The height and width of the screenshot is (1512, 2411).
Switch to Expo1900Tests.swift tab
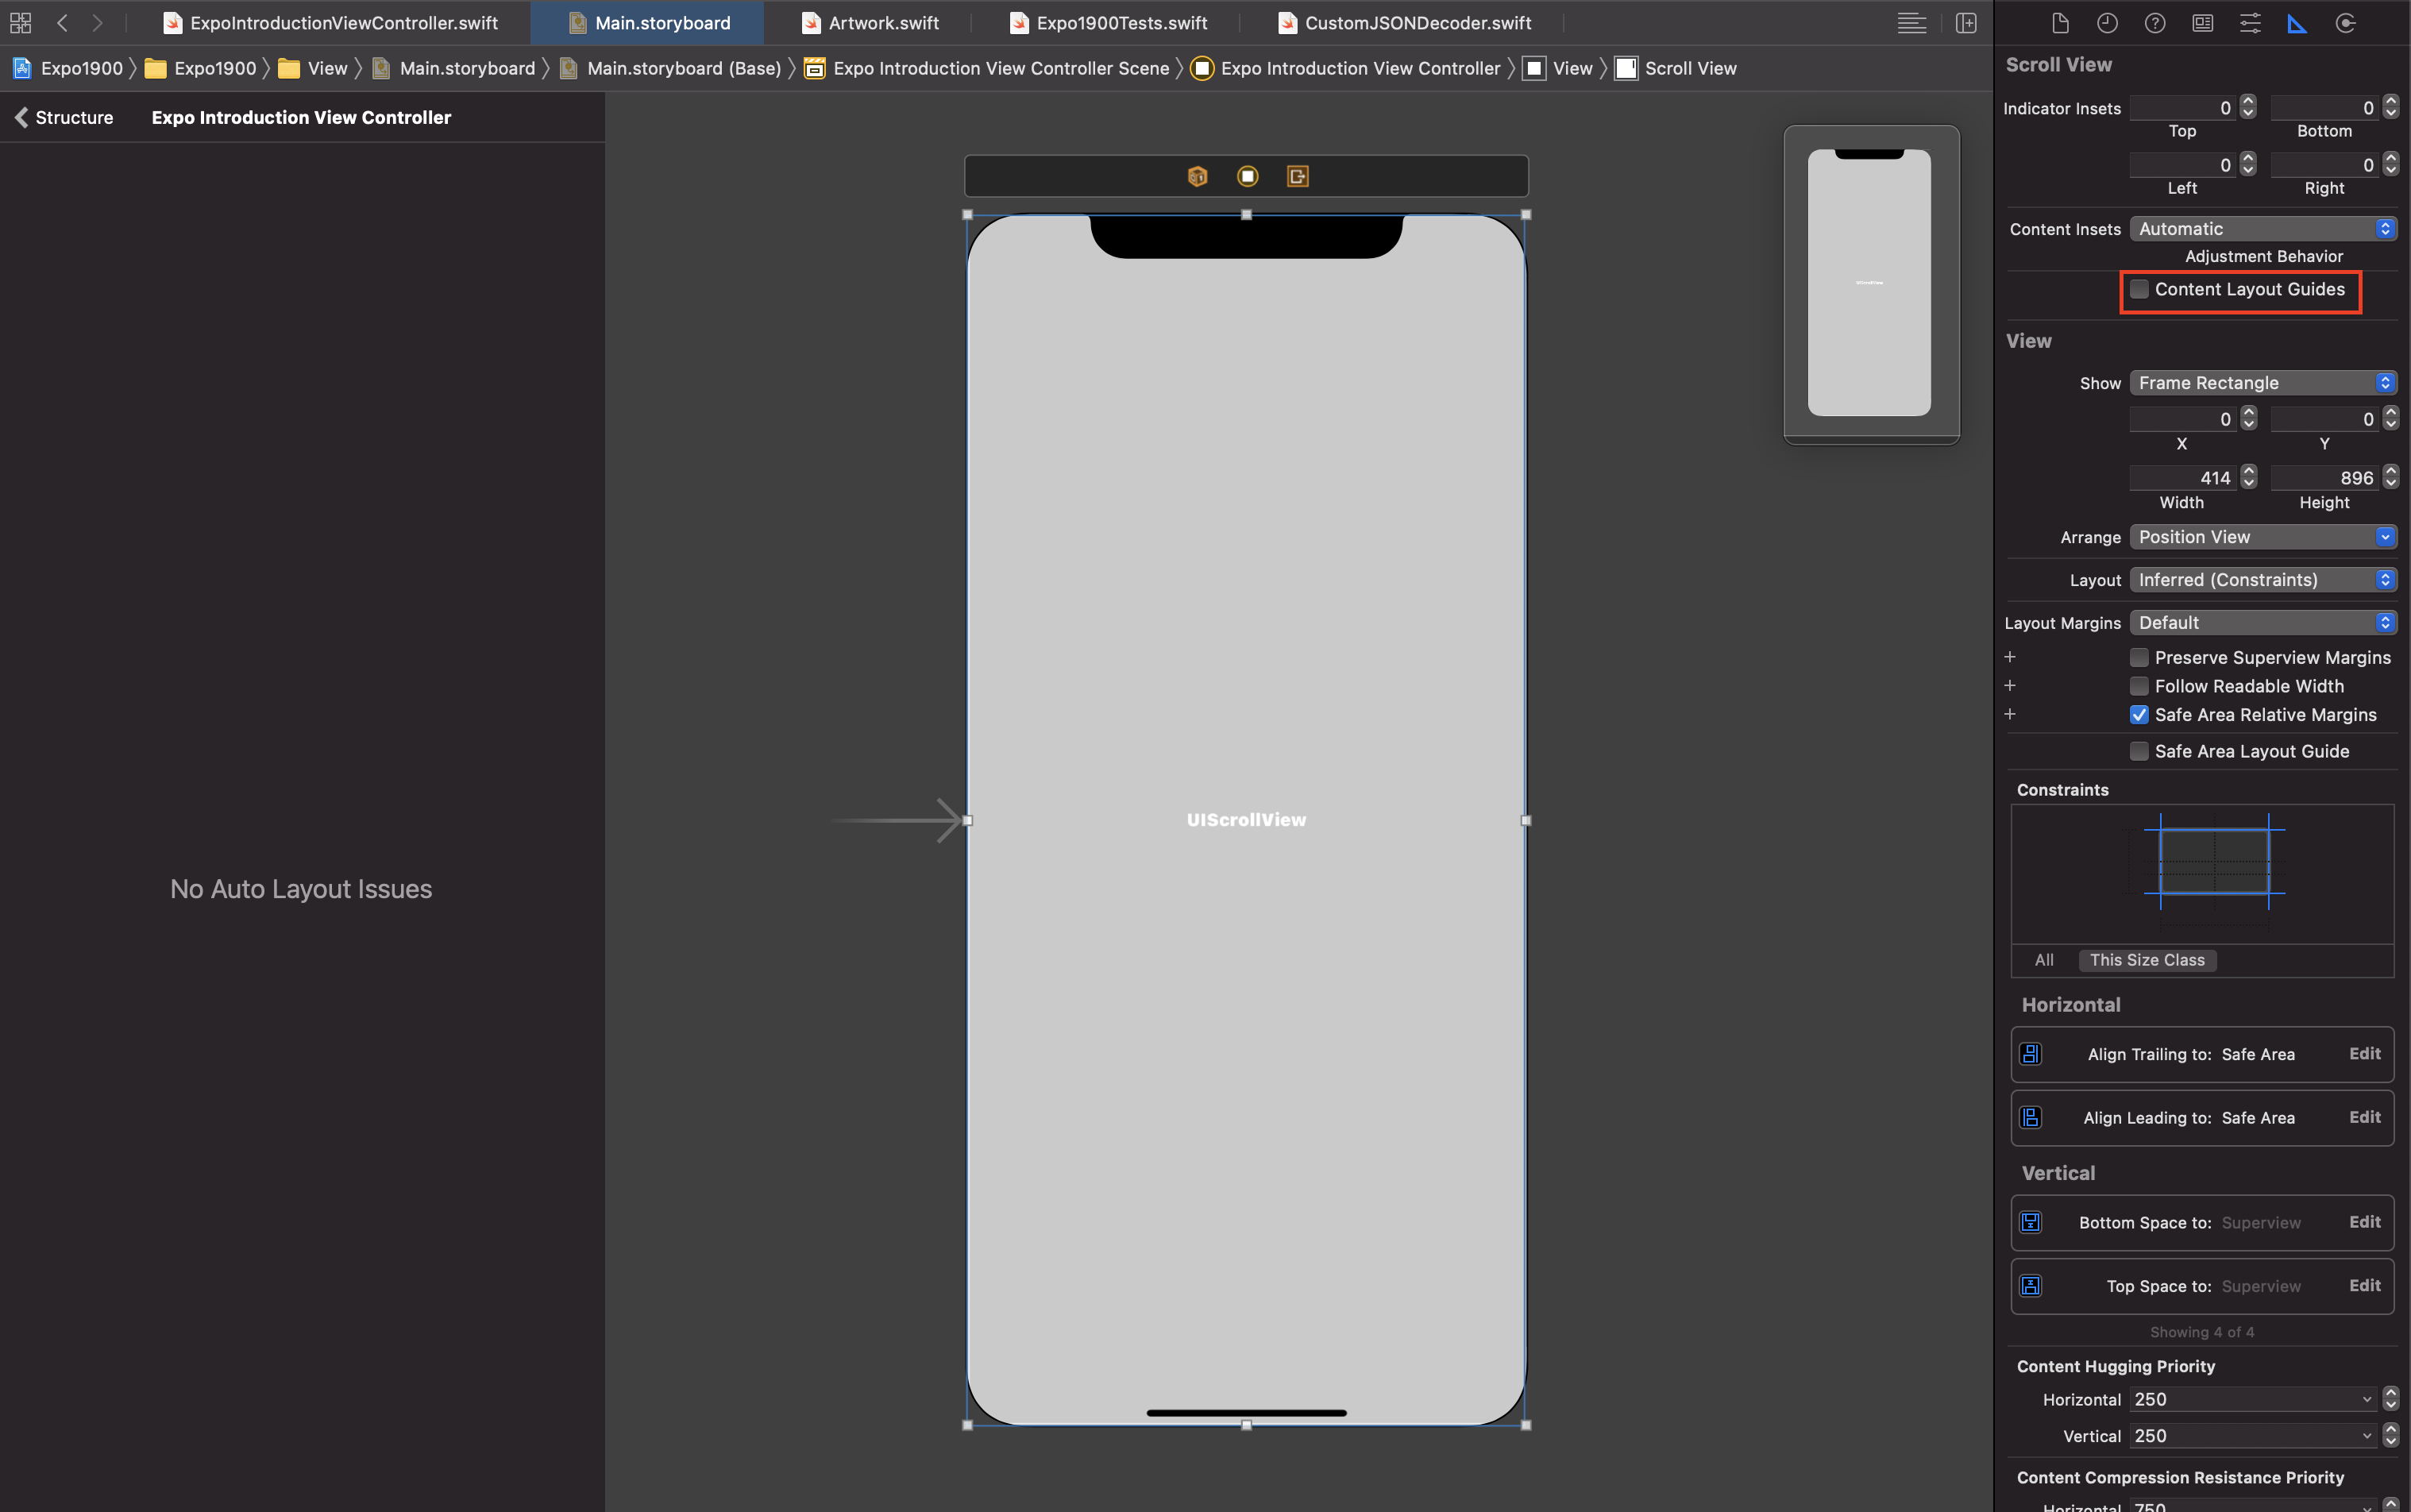click(x=1108, y=22)
